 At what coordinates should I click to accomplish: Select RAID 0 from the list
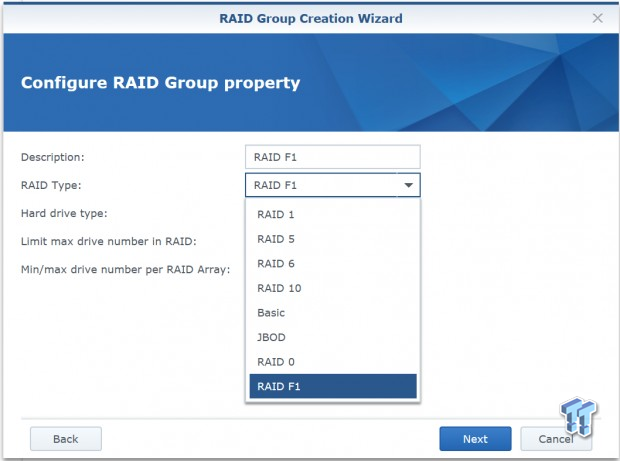tap(333, 361)
